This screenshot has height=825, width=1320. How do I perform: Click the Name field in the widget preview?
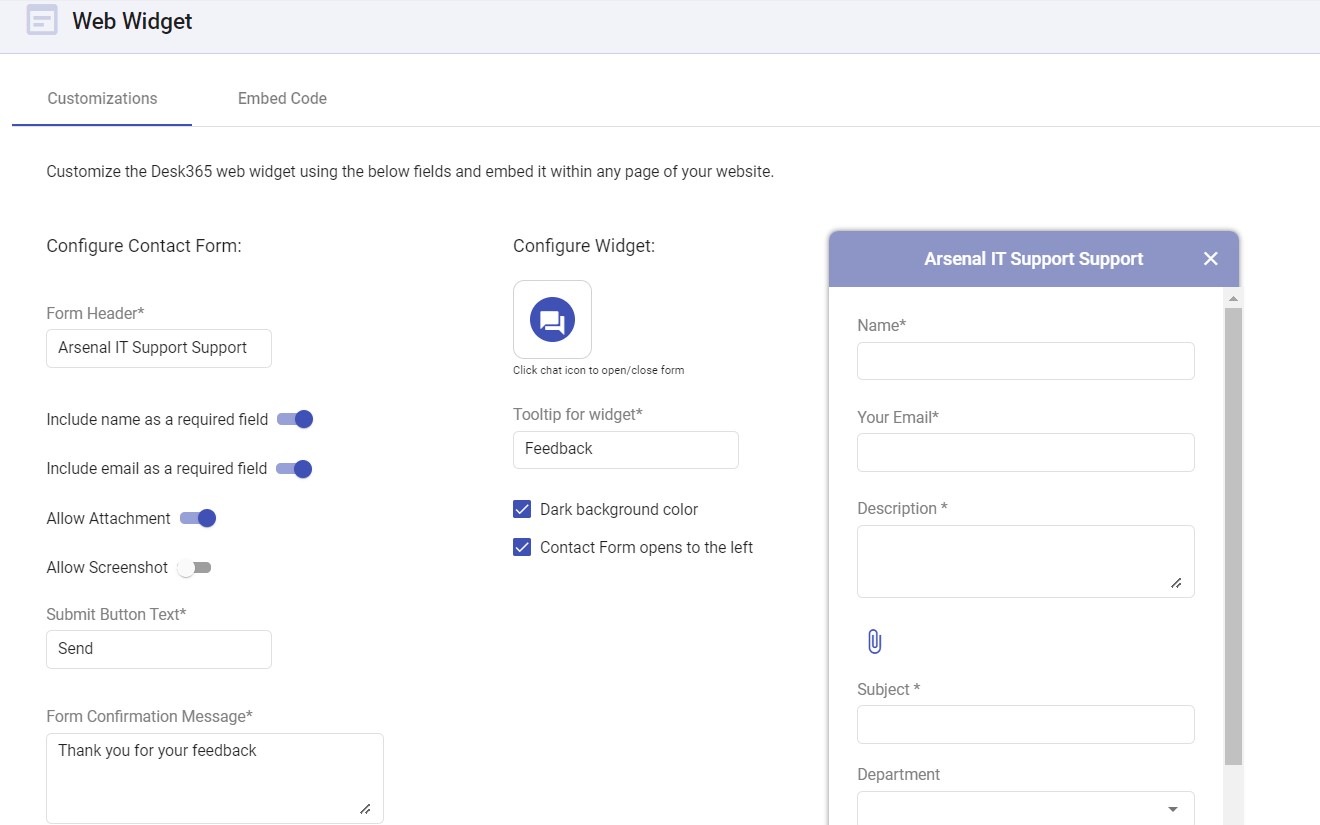pos(1025,361)
